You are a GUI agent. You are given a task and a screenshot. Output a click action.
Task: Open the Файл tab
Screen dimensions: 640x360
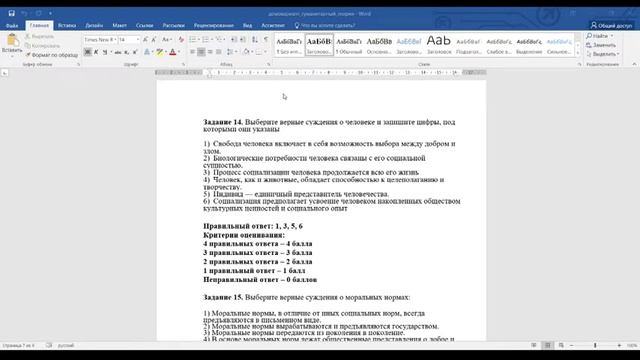point(12,25)
